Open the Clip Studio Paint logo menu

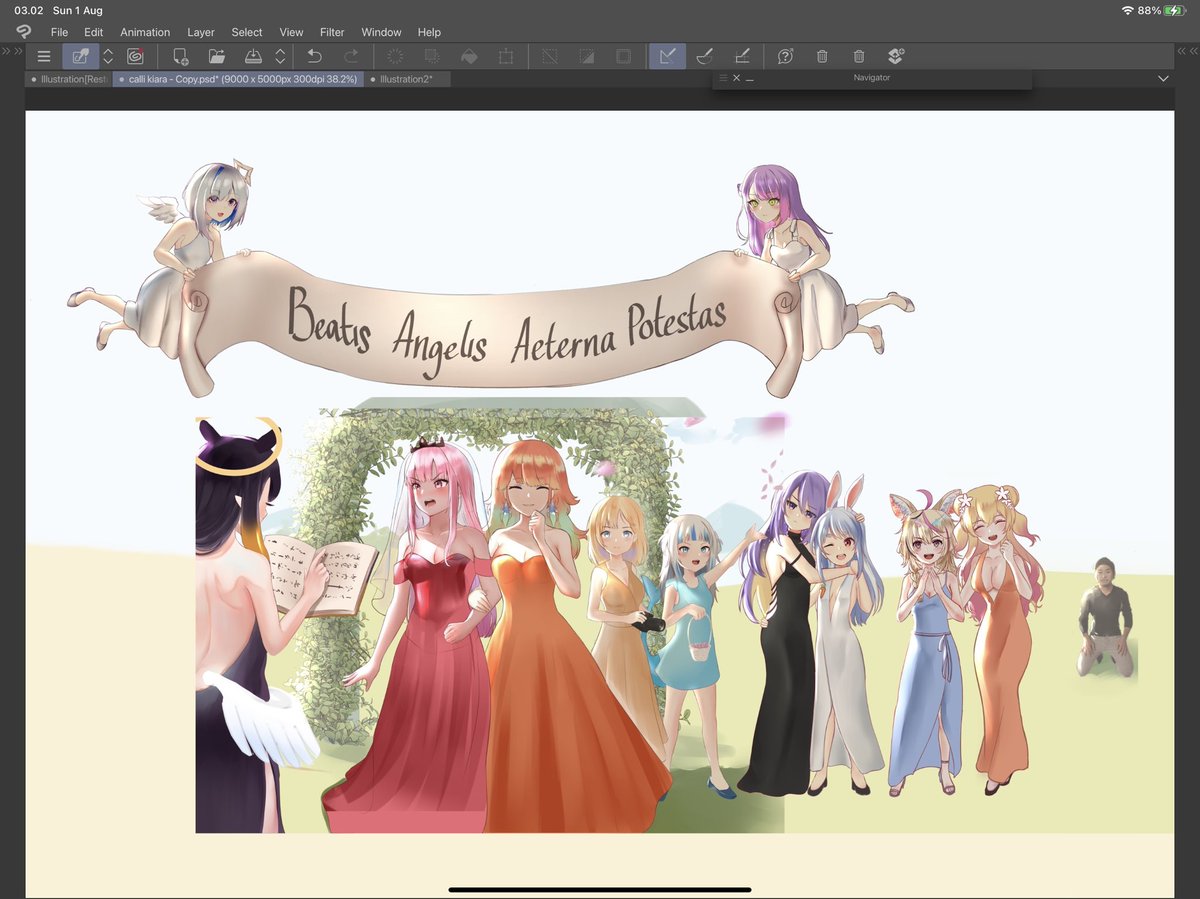tap(23, 32)
